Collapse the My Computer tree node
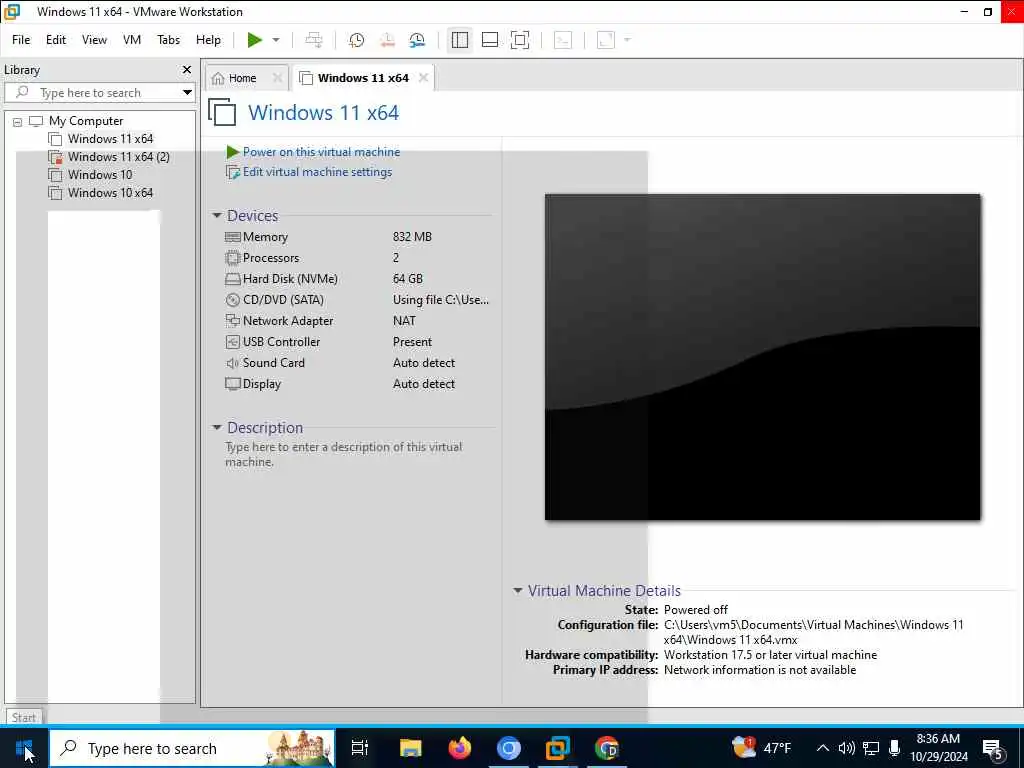The image size is (1024, 768). [x=18, y=121]
